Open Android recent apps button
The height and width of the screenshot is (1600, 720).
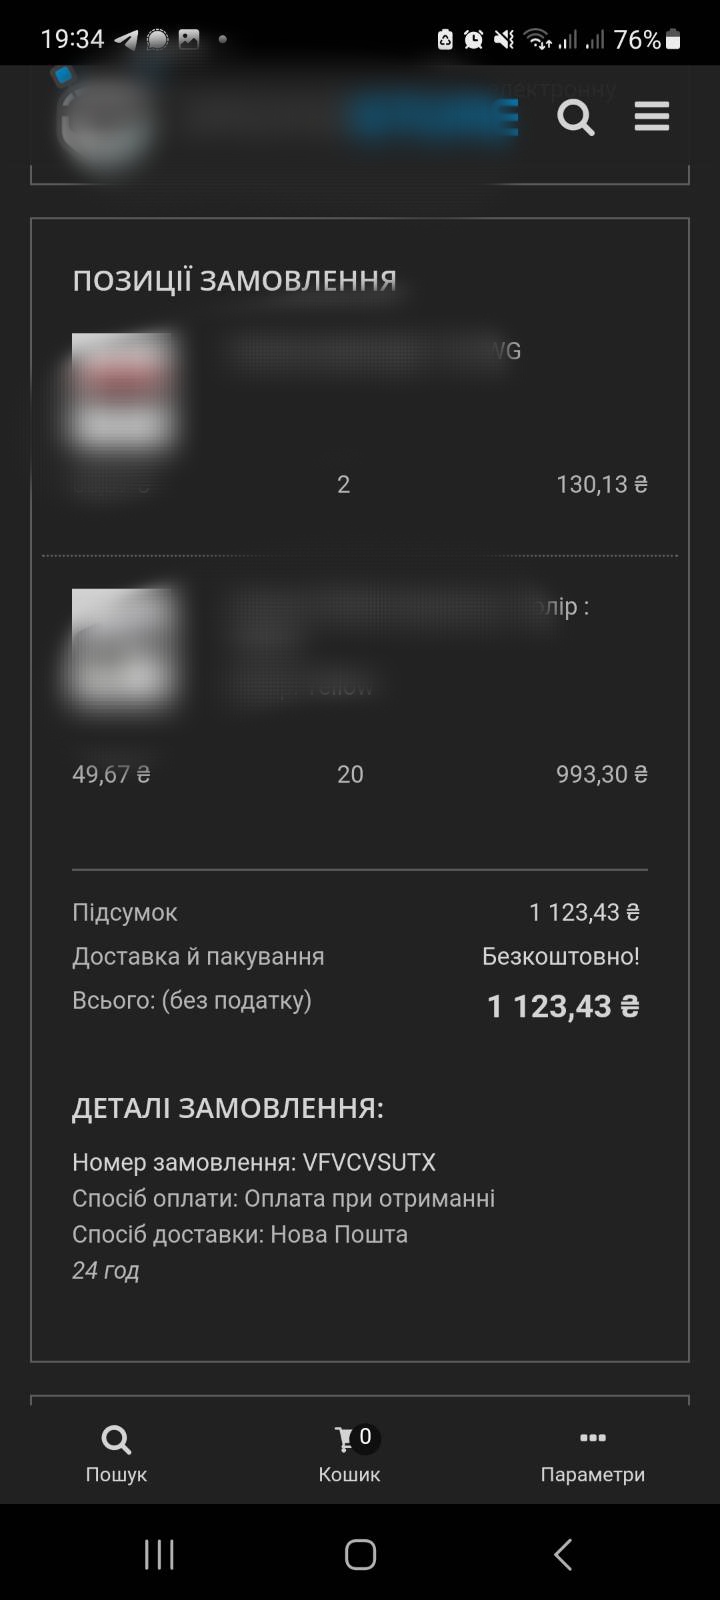click(159, 1554)
